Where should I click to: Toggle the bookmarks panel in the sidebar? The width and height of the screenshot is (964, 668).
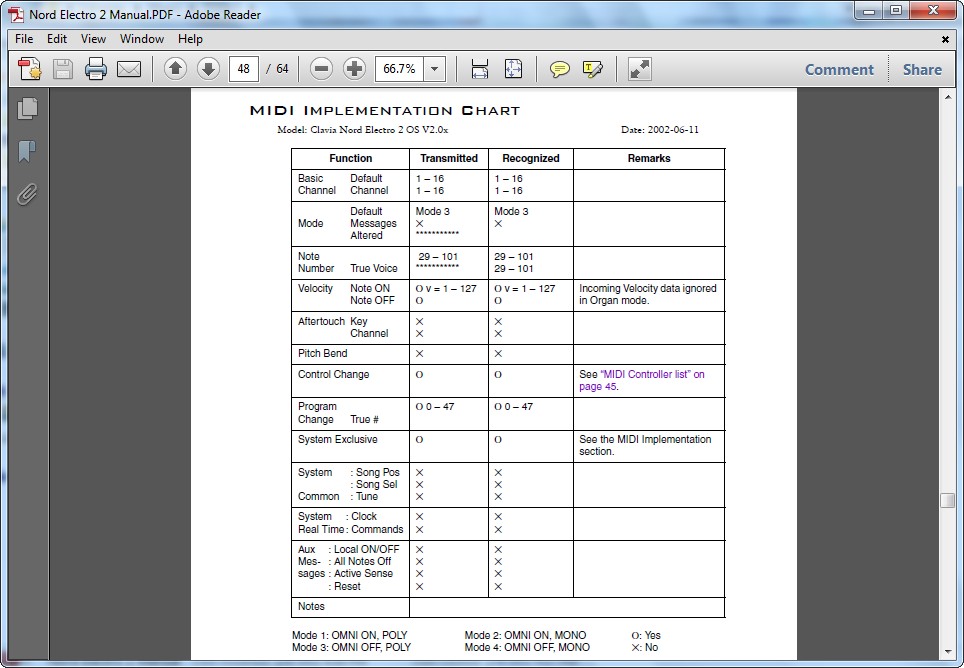[27, 151]
